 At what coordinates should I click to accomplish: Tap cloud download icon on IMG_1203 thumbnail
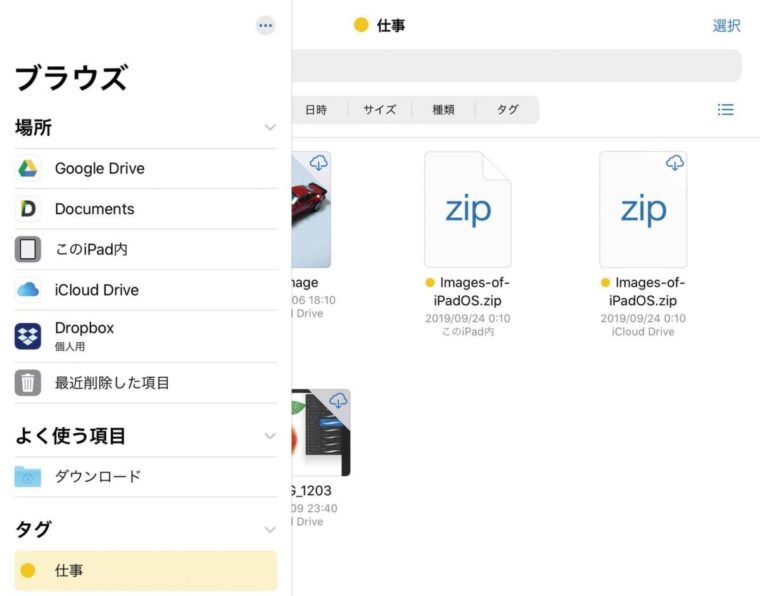click(x=338, y=400)
